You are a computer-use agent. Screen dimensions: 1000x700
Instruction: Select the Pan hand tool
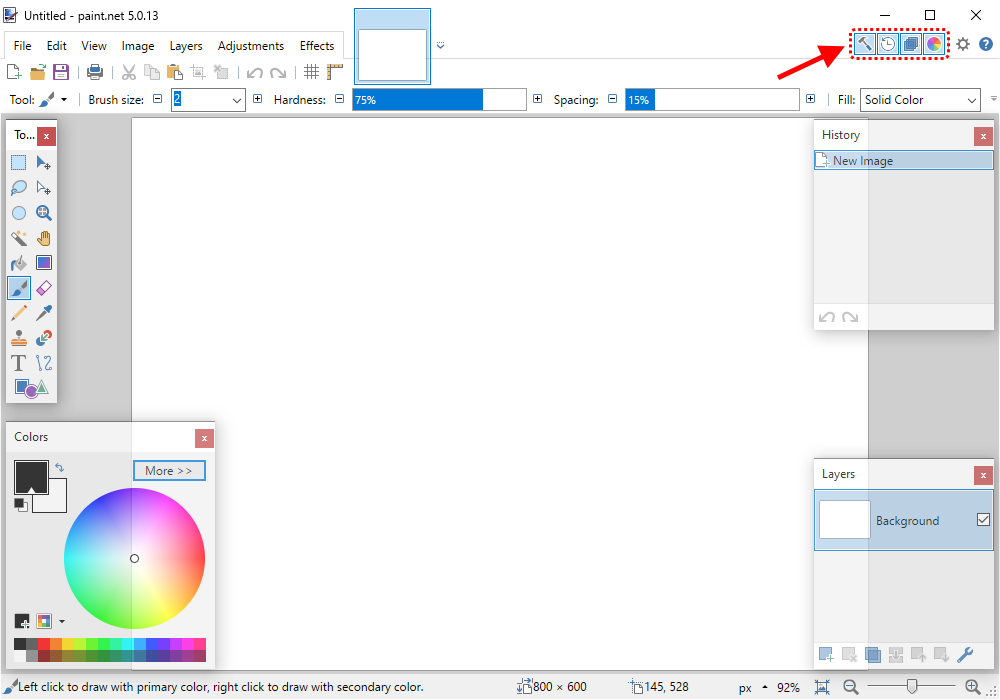[43, 238]
